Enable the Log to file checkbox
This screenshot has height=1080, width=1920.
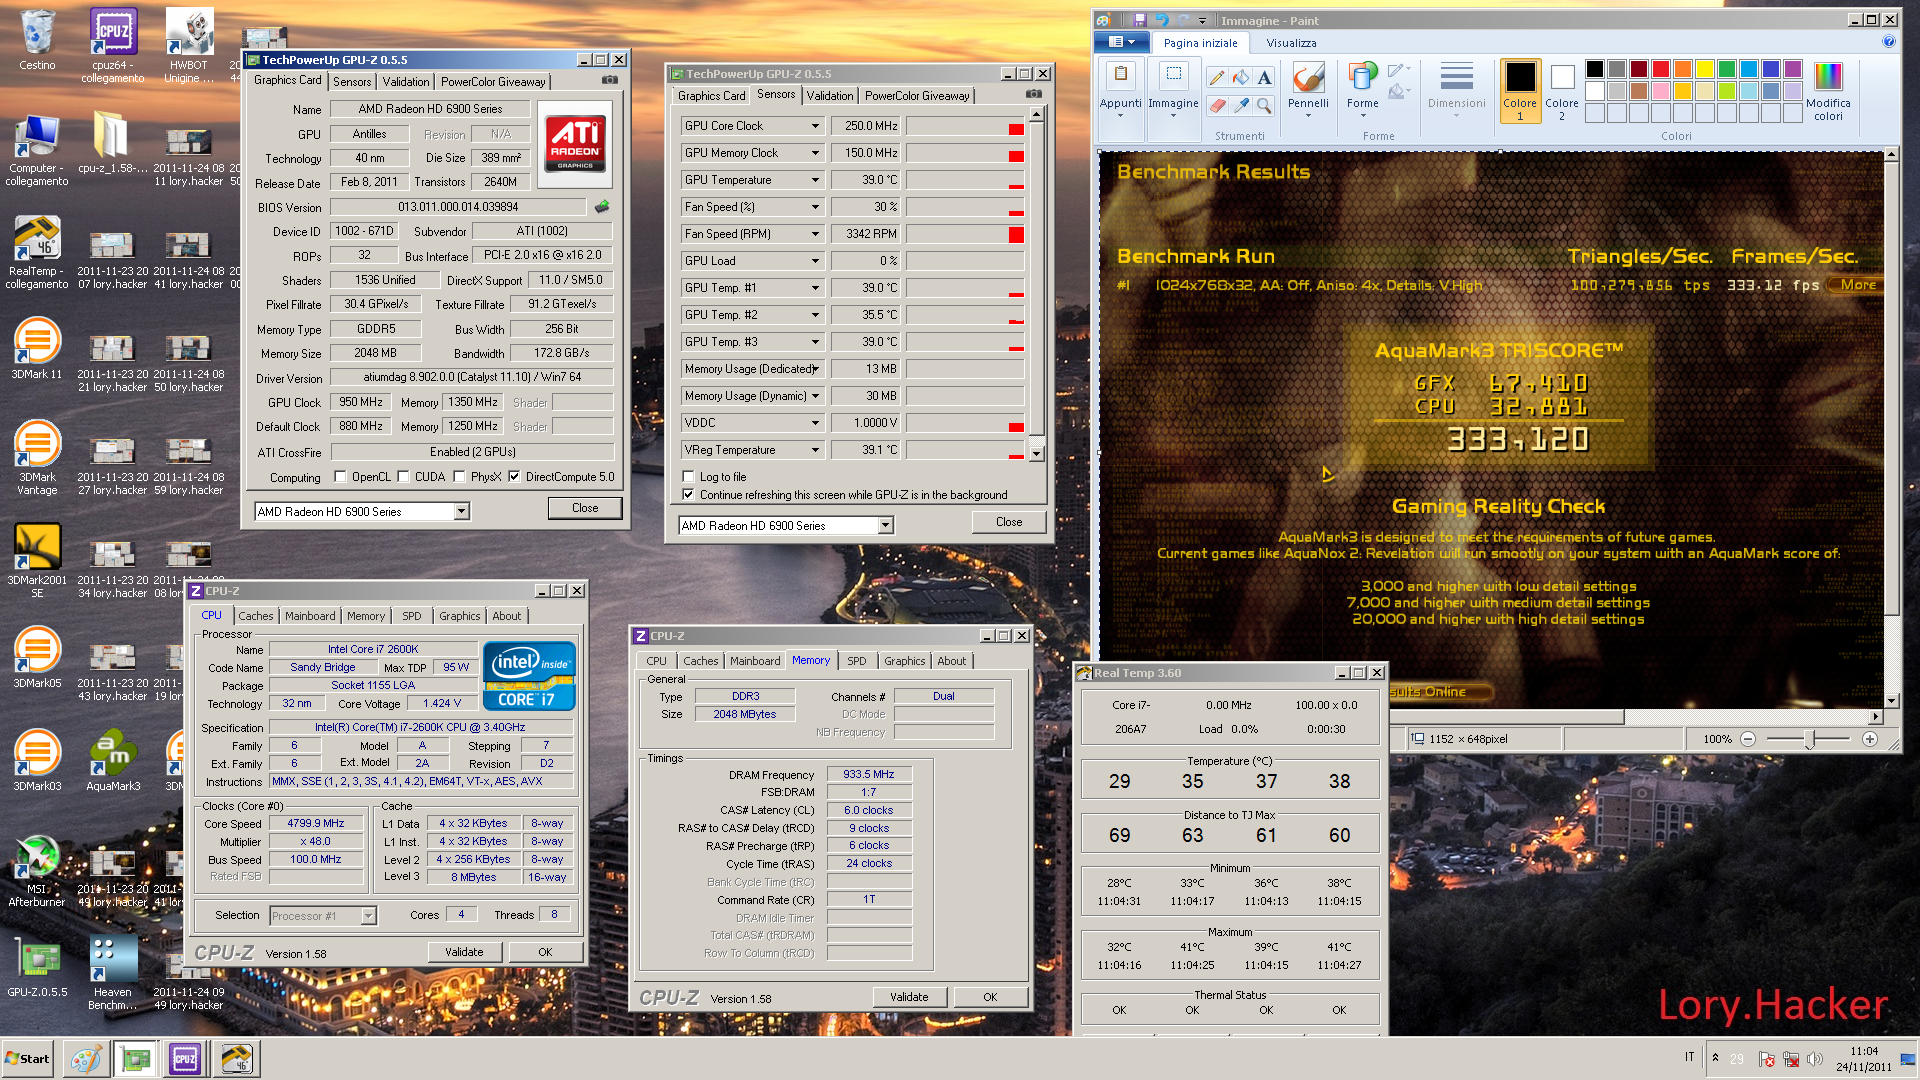click(x=688, y=477)
